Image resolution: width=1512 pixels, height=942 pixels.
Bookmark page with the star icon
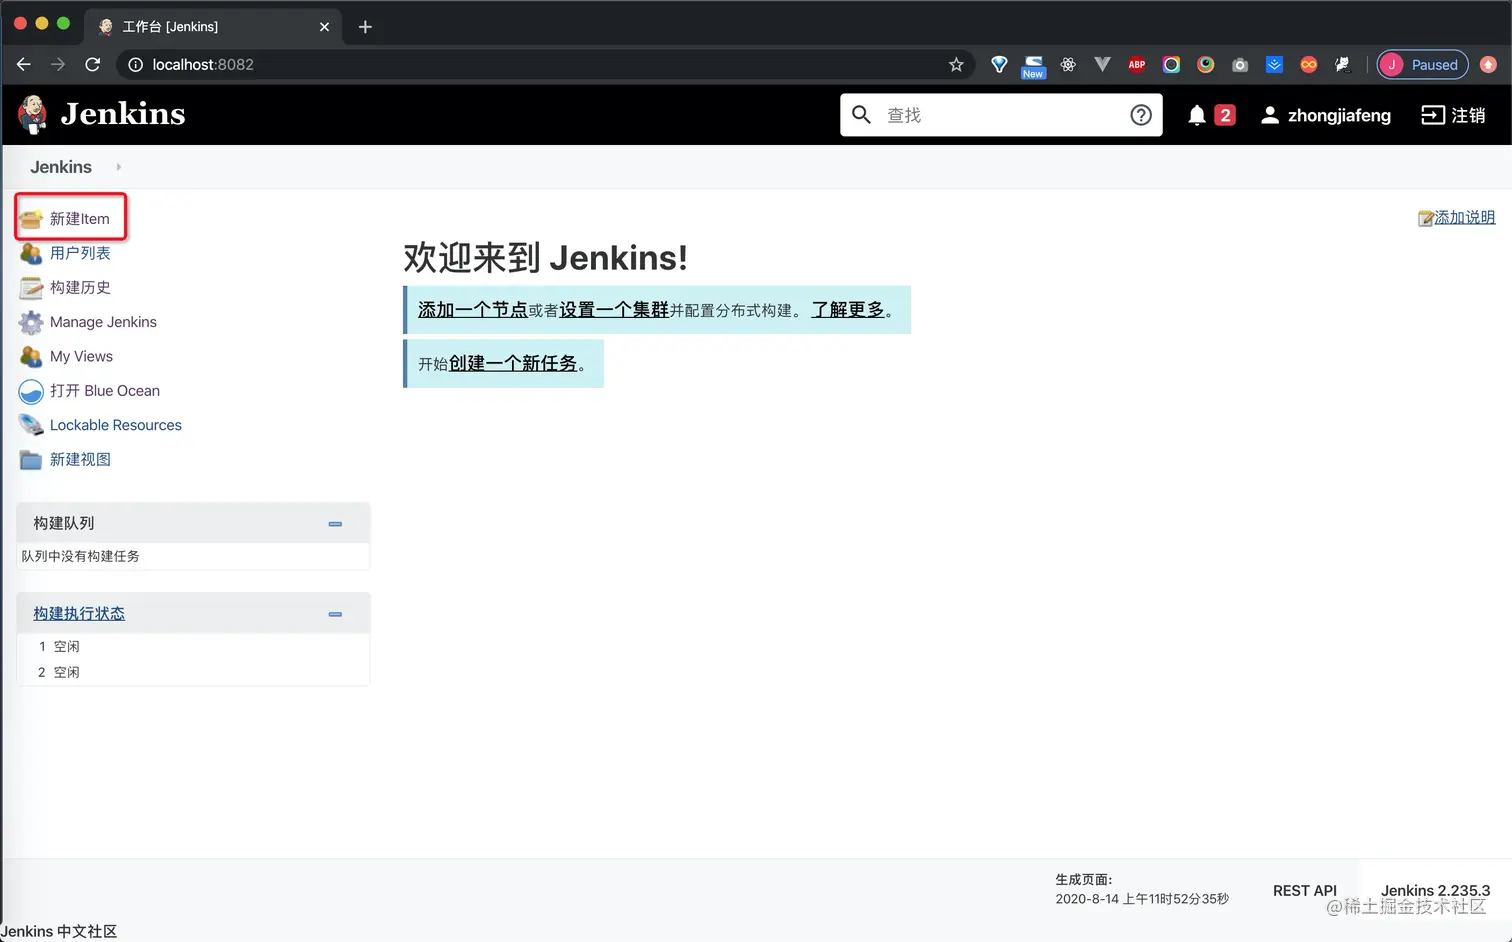click(956, 65)
